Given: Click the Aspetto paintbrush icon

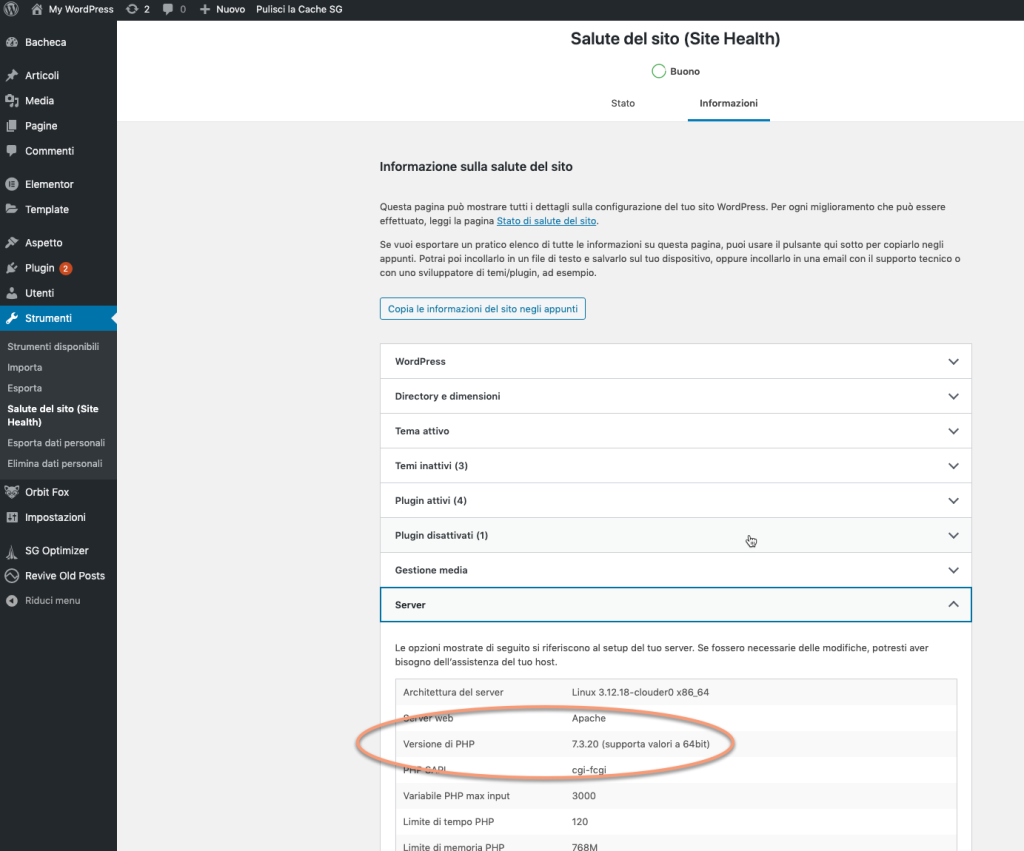Looking at the screenshot, I should pyautogui.click(x=12, y=242).
